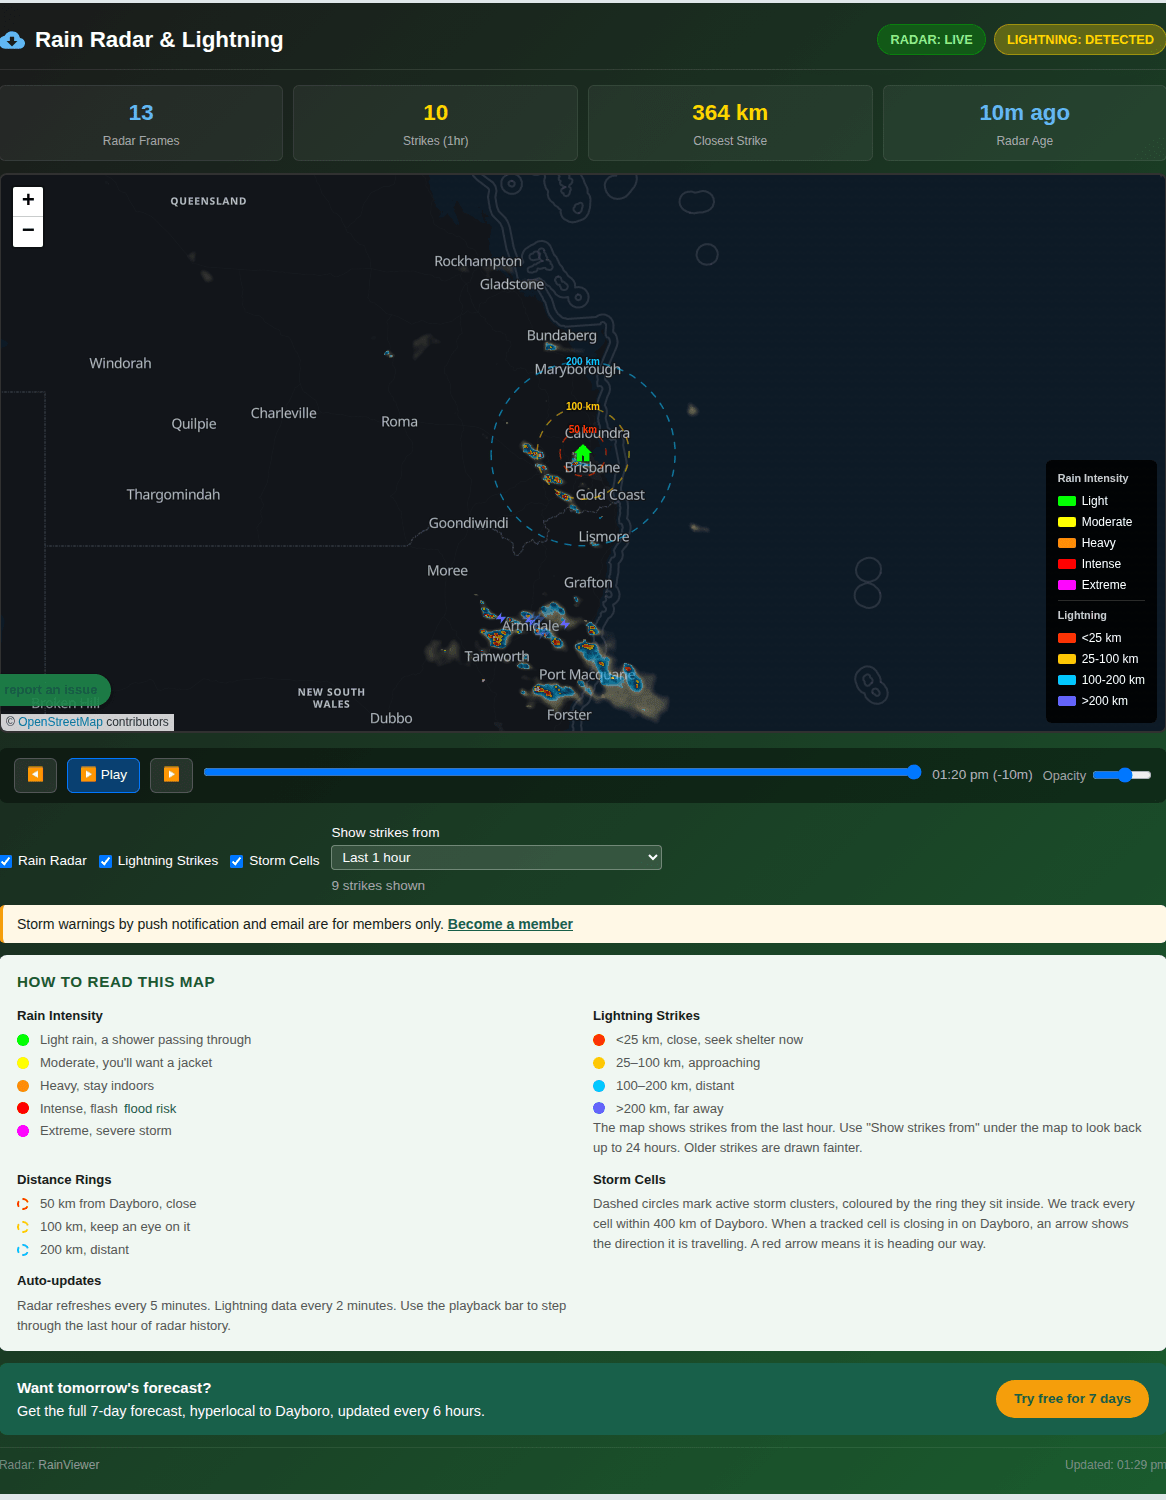Viewport: 1166px width, 1500px height.
Task: Adjust the Opacity slider
Action: (x=1122, y=775)
